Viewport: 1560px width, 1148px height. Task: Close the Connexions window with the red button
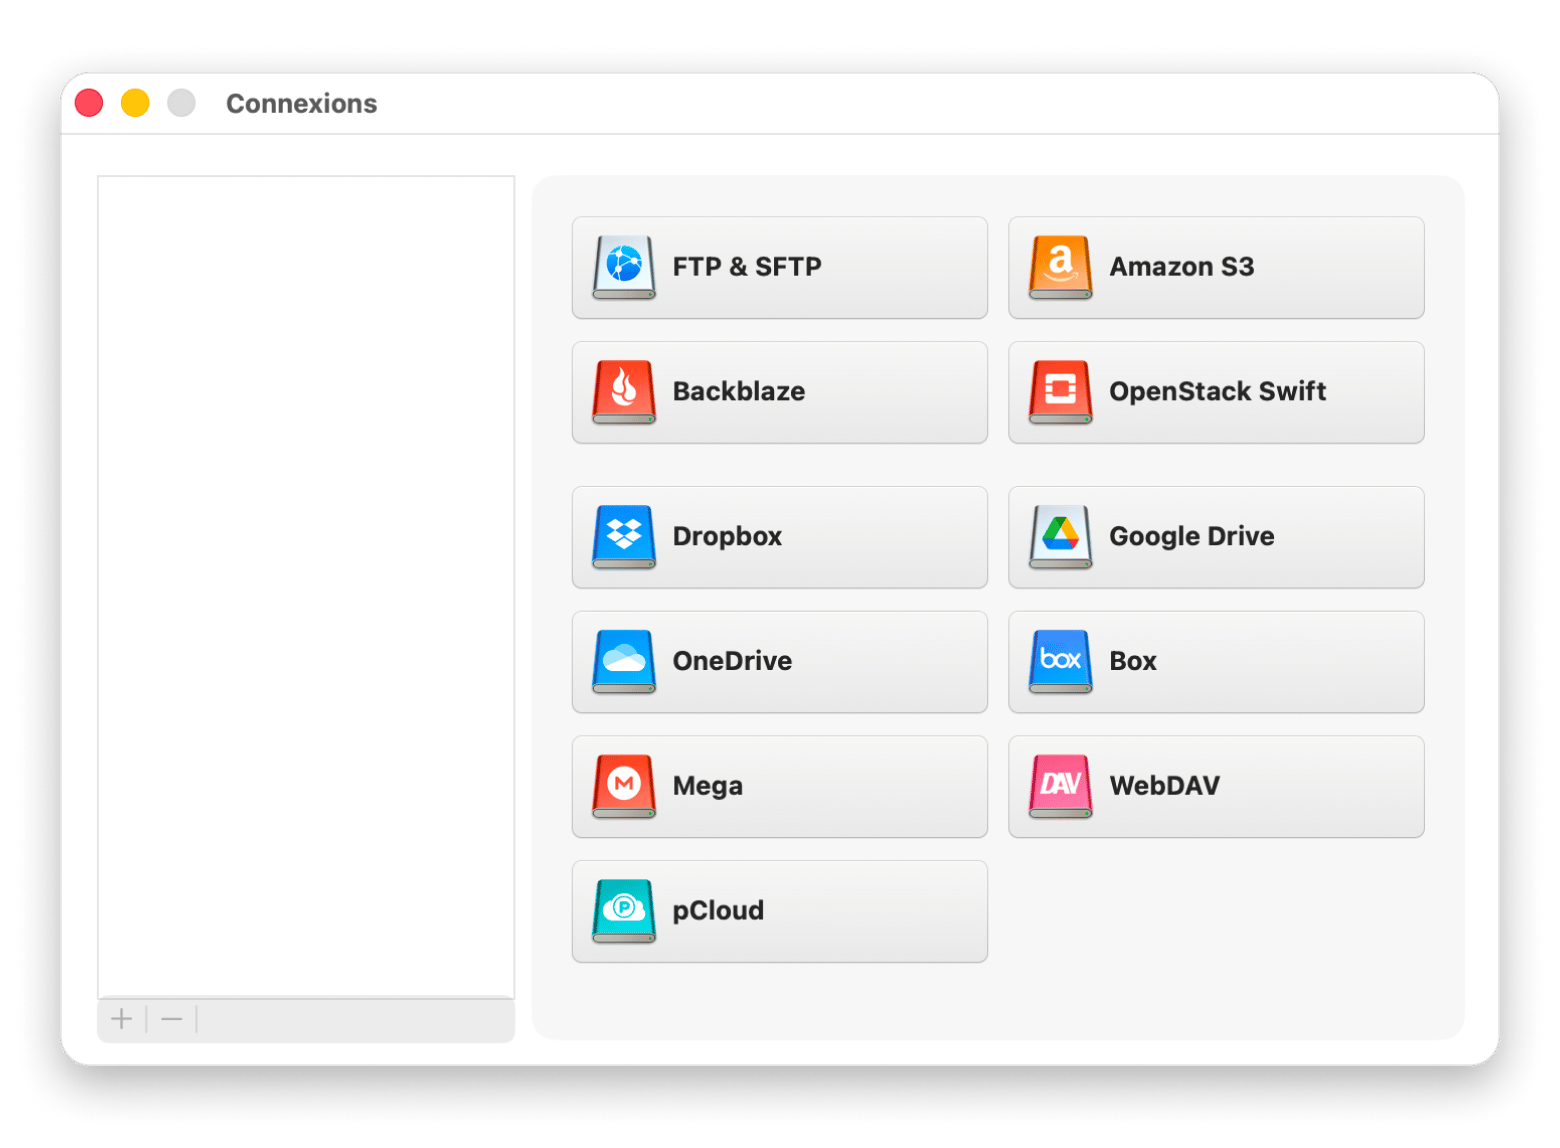[89, 103]
